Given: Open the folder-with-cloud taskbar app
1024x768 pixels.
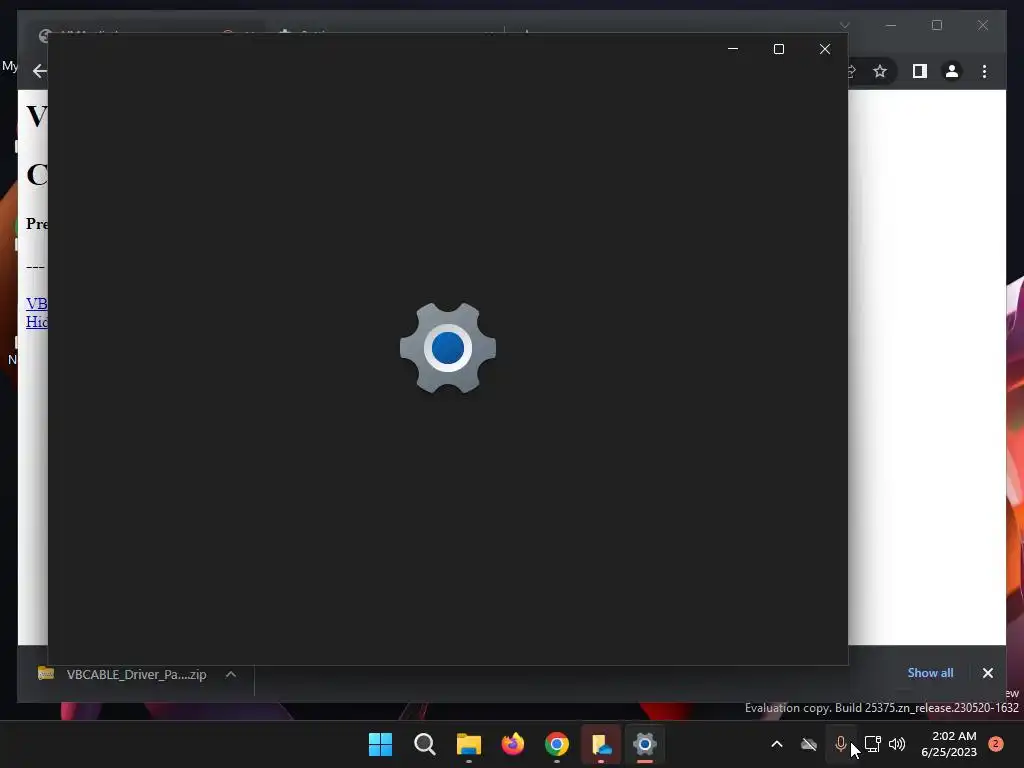Looking at the screenshot, I should [x=601, y=744].
